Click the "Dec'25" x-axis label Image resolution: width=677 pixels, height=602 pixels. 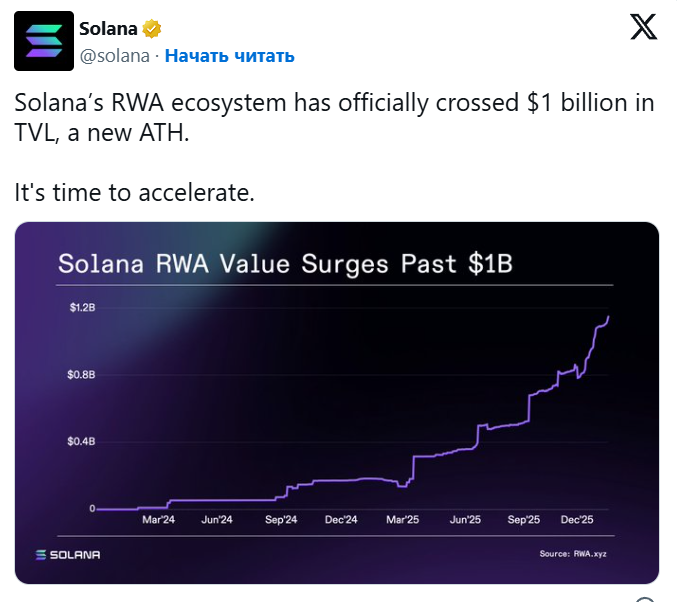tap(577, 520)
